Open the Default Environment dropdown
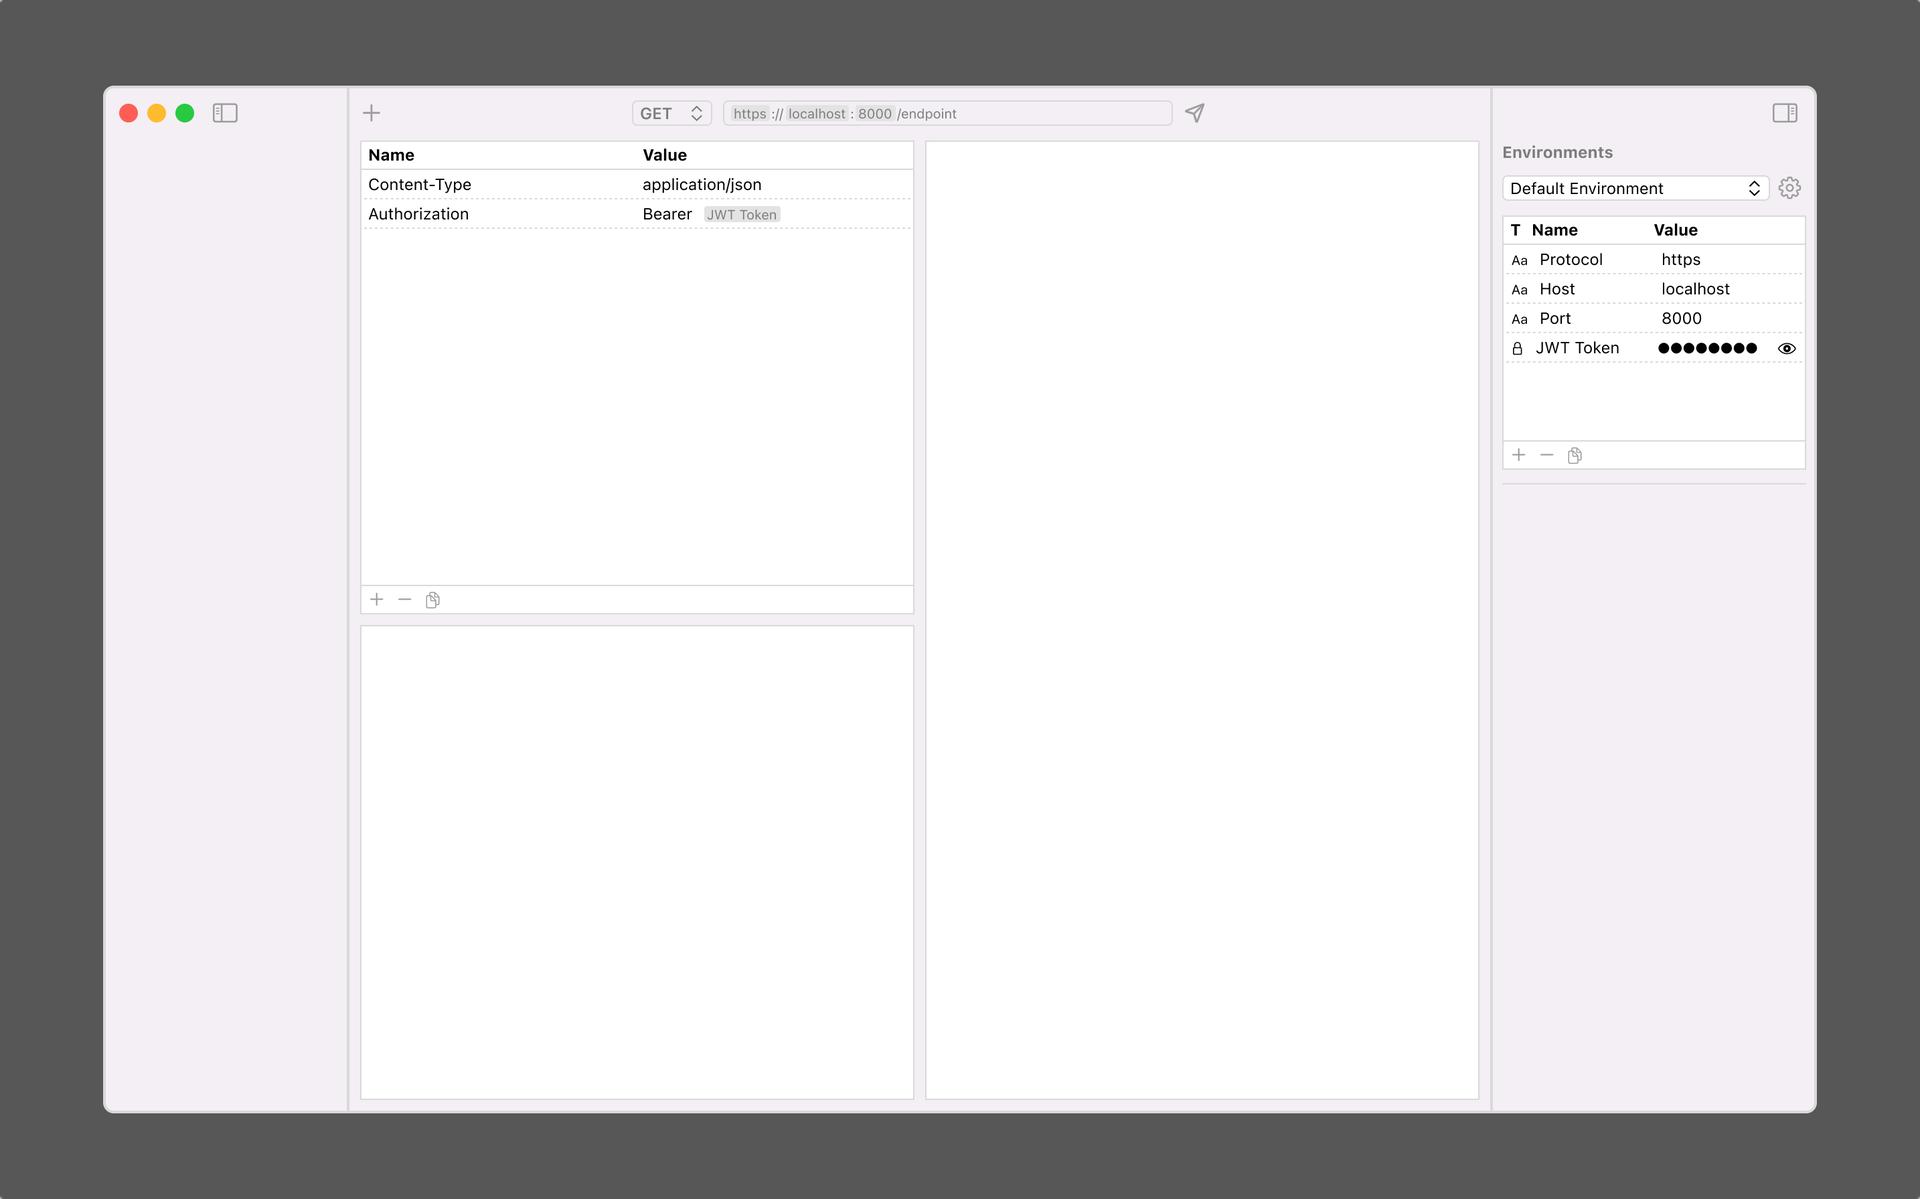This screenshot has height=1199, width=1920. pos(1634,188)
